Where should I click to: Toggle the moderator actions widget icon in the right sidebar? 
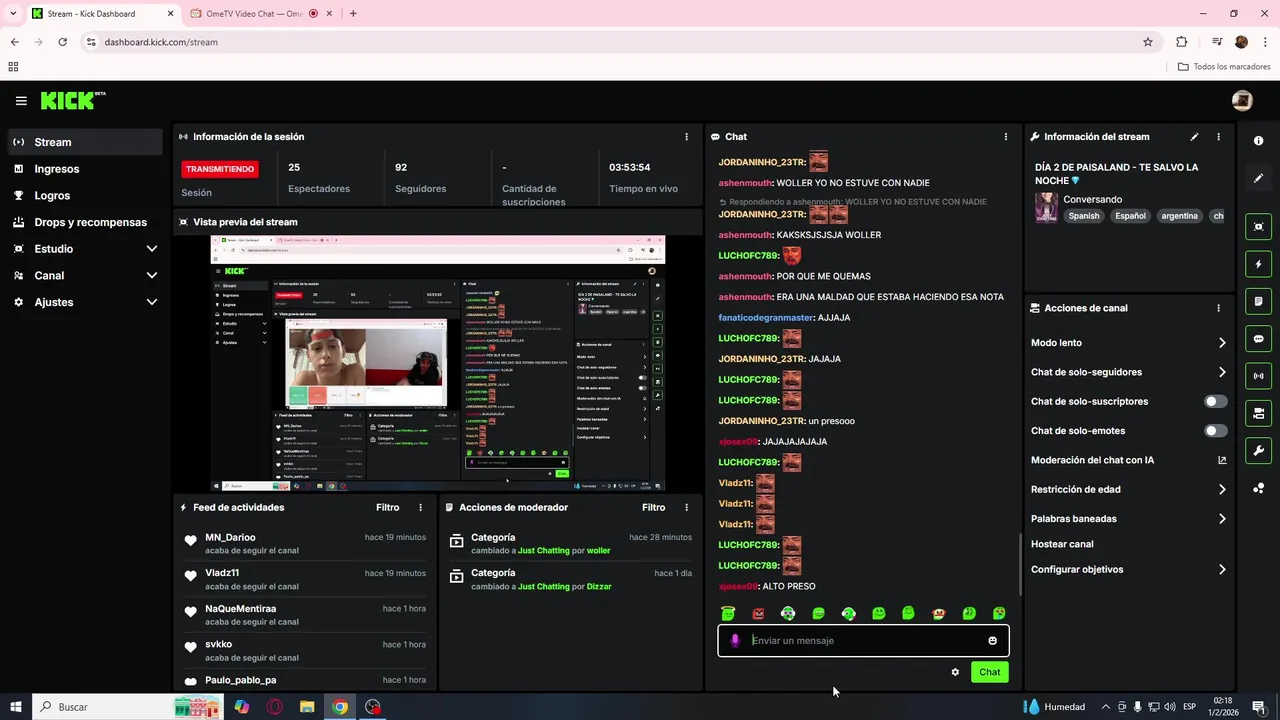(x=1258, y=413)
